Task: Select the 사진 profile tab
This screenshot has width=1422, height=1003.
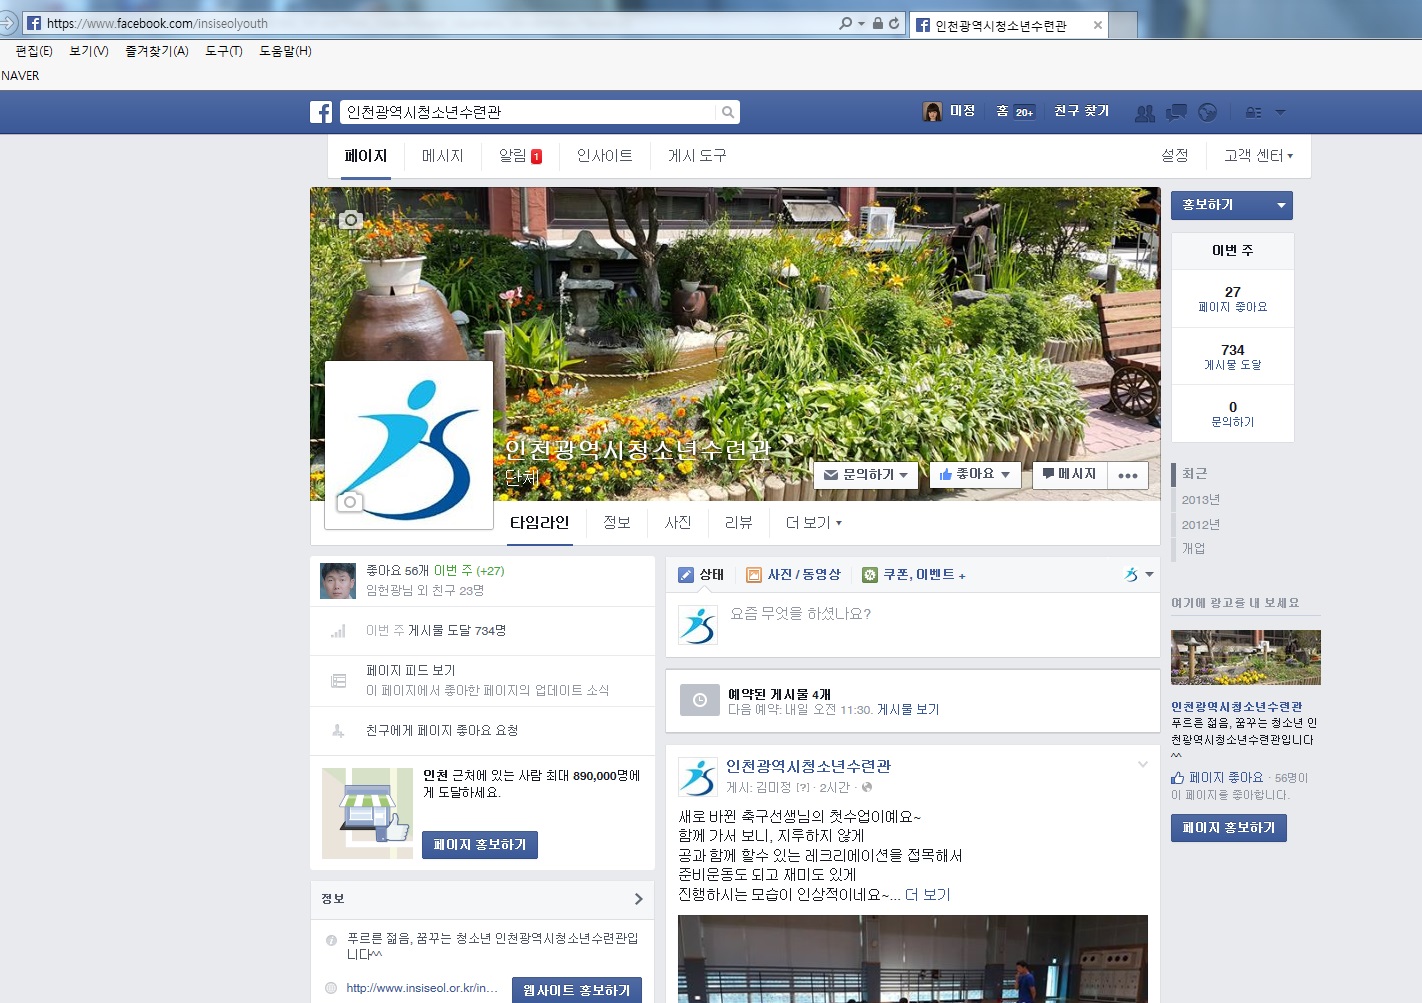Action: pos(678,522)
